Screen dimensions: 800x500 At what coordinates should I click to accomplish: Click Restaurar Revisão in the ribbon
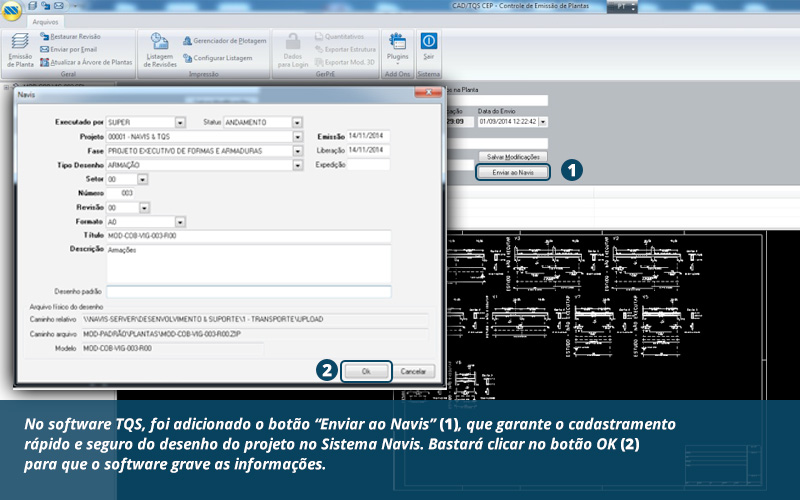[70, 36]
